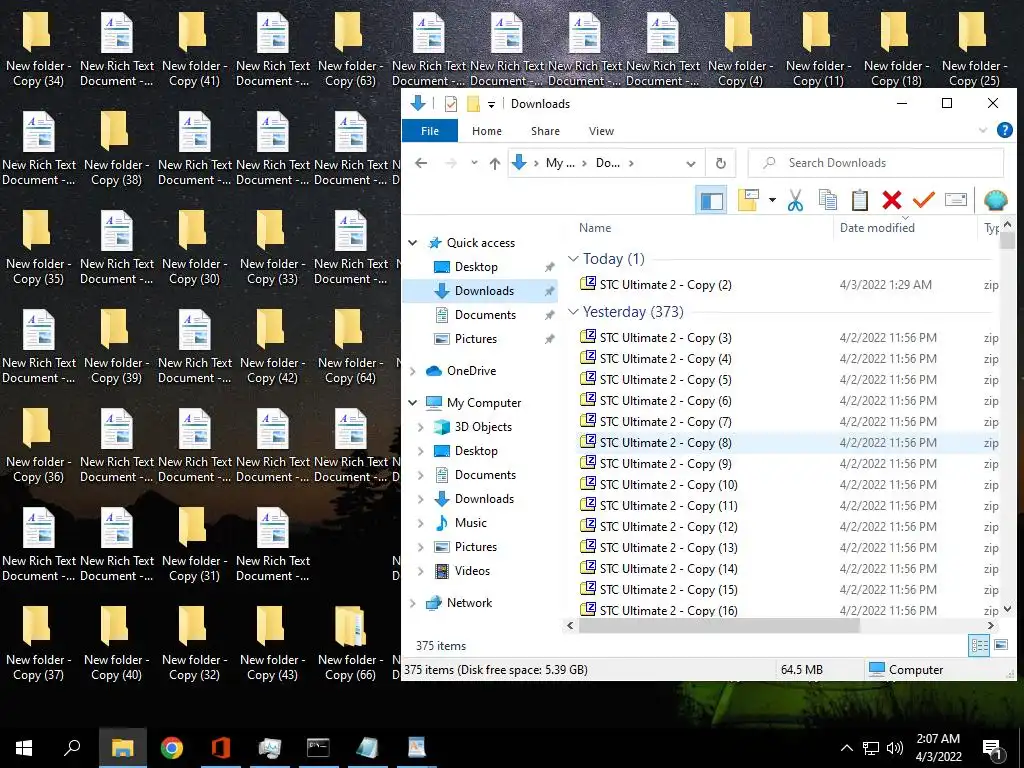Collapse the Yesterday (373) file group
The height and width of the screenshot is (768, 1024).
[573, 312]
